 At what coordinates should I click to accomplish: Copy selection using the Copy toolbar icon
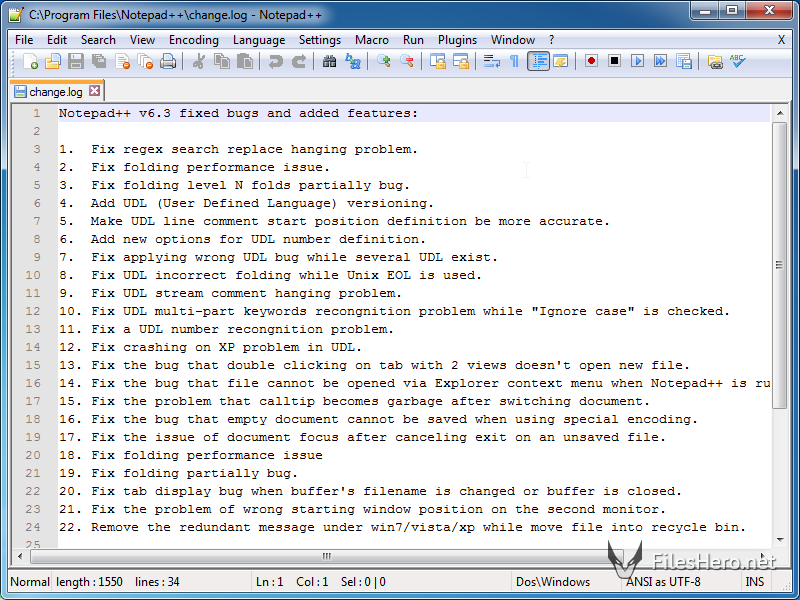tap(221, 62)
